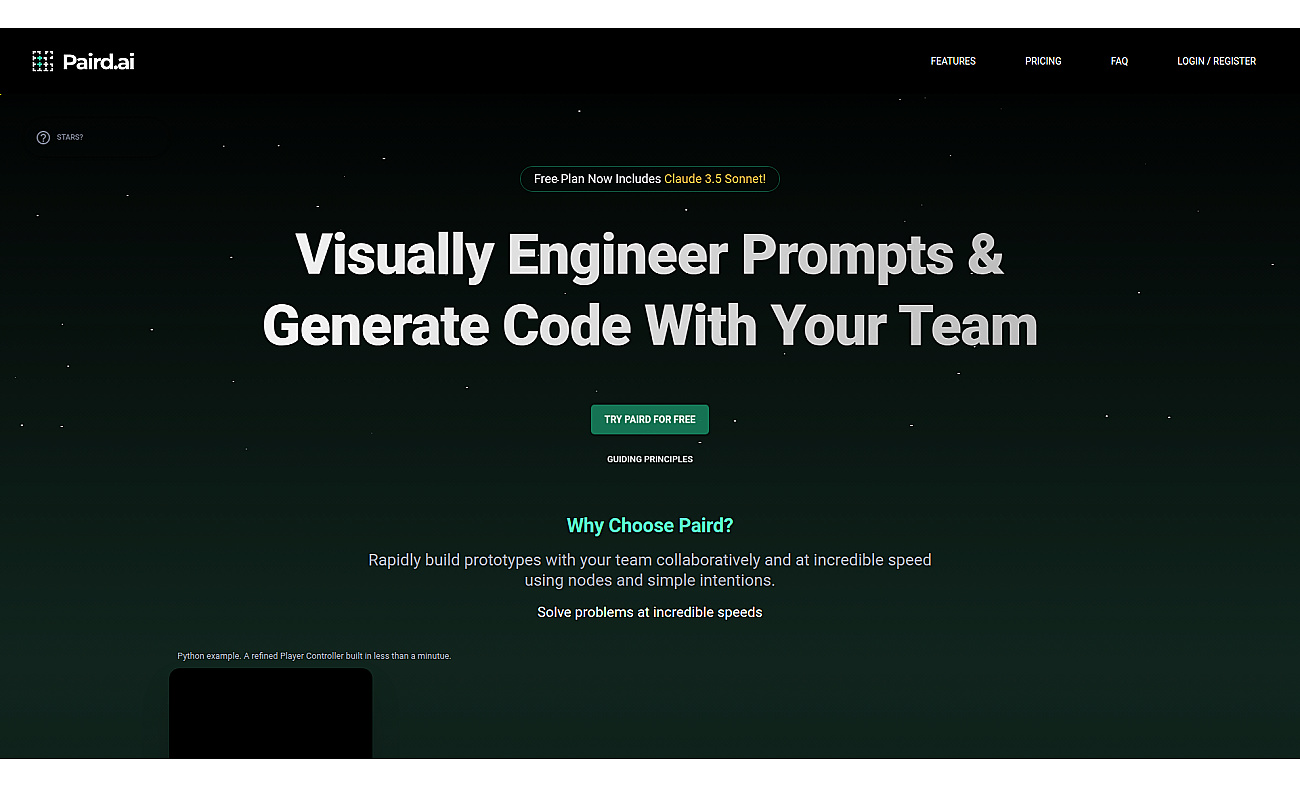This screenshot has height=788, width=1300.
Task: Click the Solve problems at incredible speeds text
Action: click(x=650, y=612)
